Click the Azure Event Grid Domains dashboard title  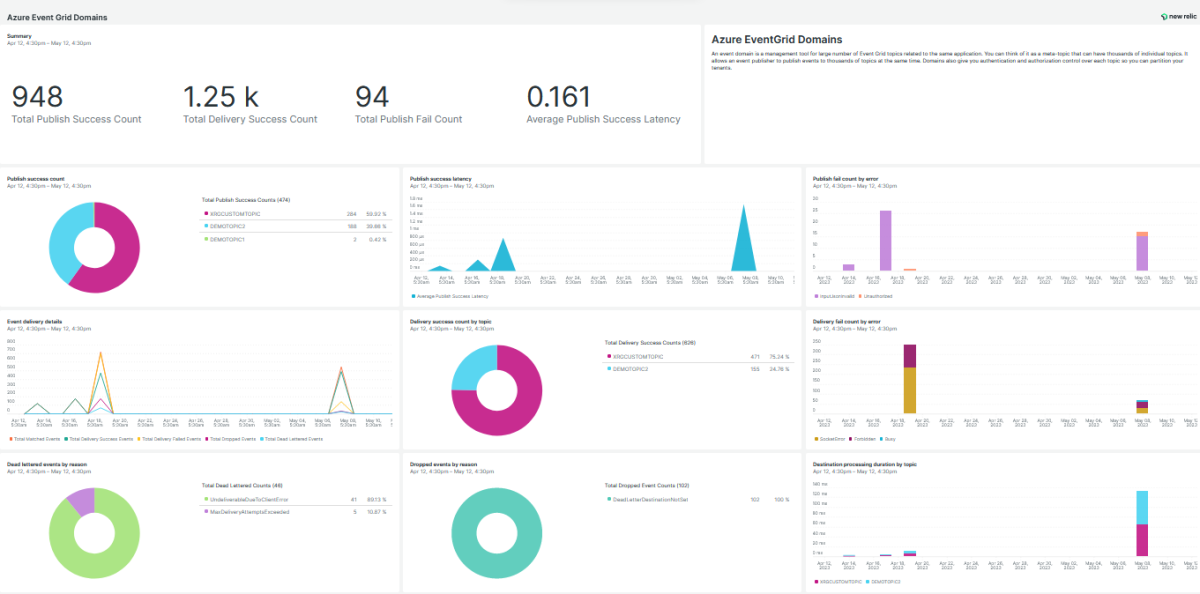click(57, 17)
